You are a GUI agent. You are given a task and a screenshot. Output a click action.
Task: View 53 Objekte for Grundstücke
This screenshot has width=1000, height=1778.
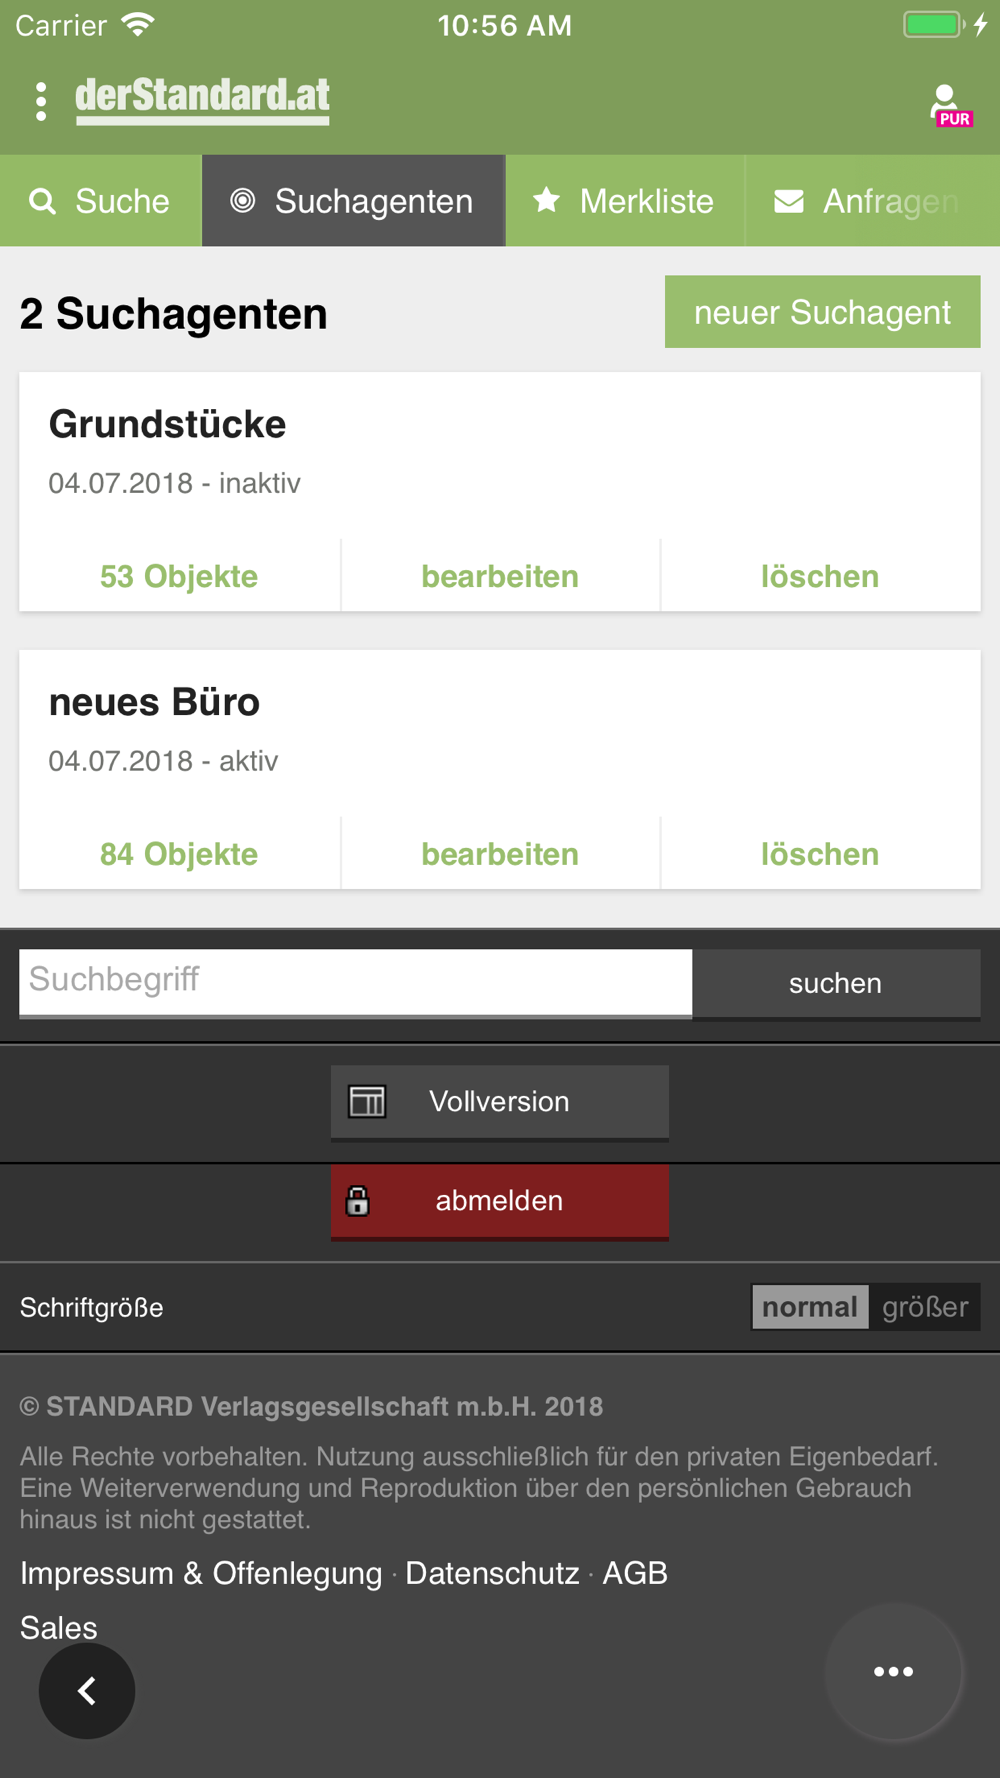179,576
